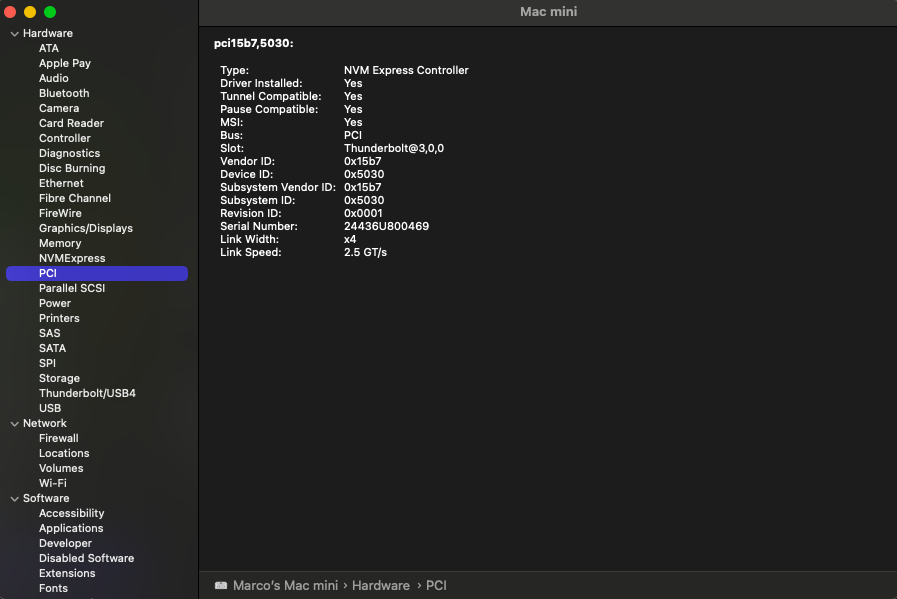Click the Software section label
The width and height of the screenshot is (897, 599).
[x=46, y=498]
